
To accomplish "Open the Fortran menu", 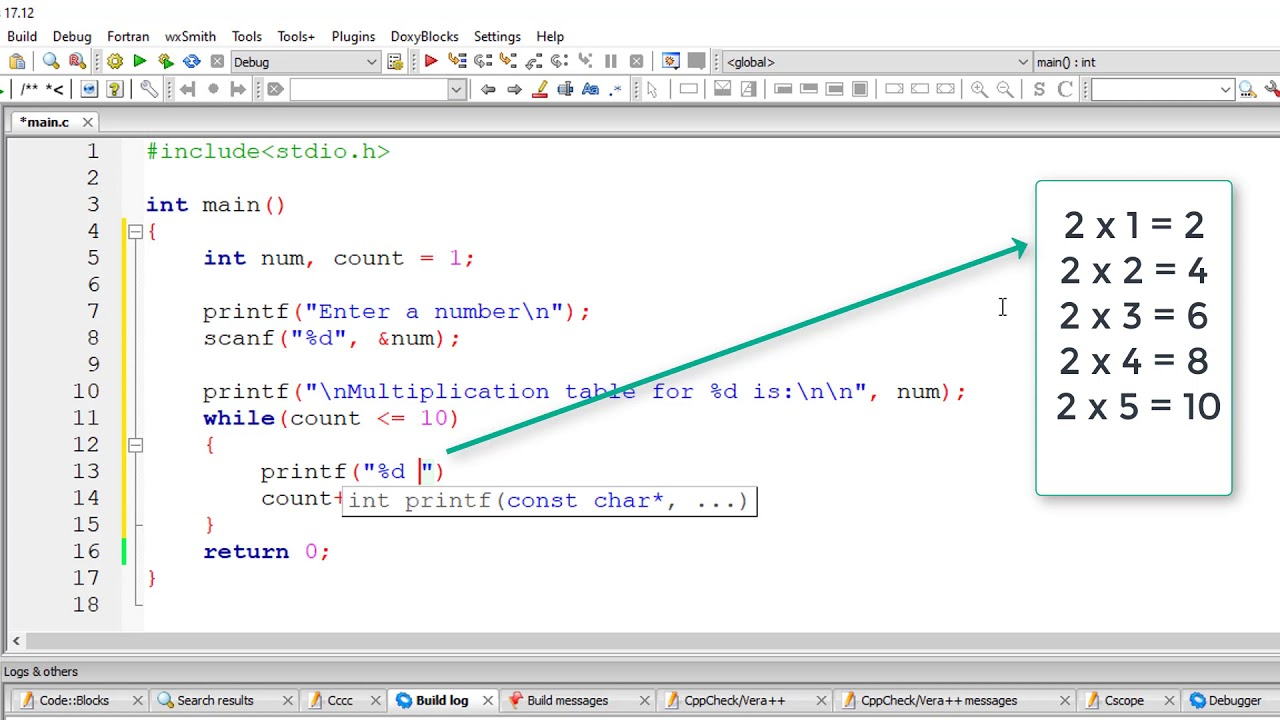I will coord(128,36).
